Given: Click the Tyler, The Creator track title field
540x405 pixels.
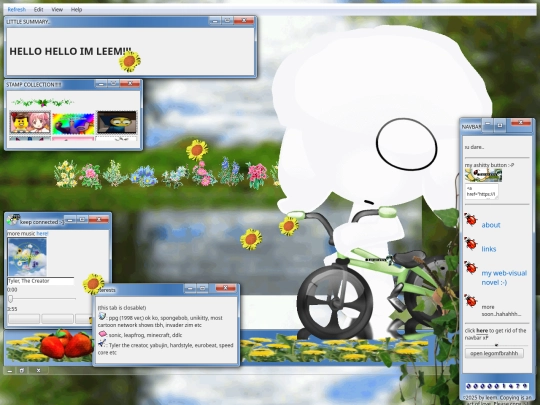Looking at the screenshot, I should (41, 281).
